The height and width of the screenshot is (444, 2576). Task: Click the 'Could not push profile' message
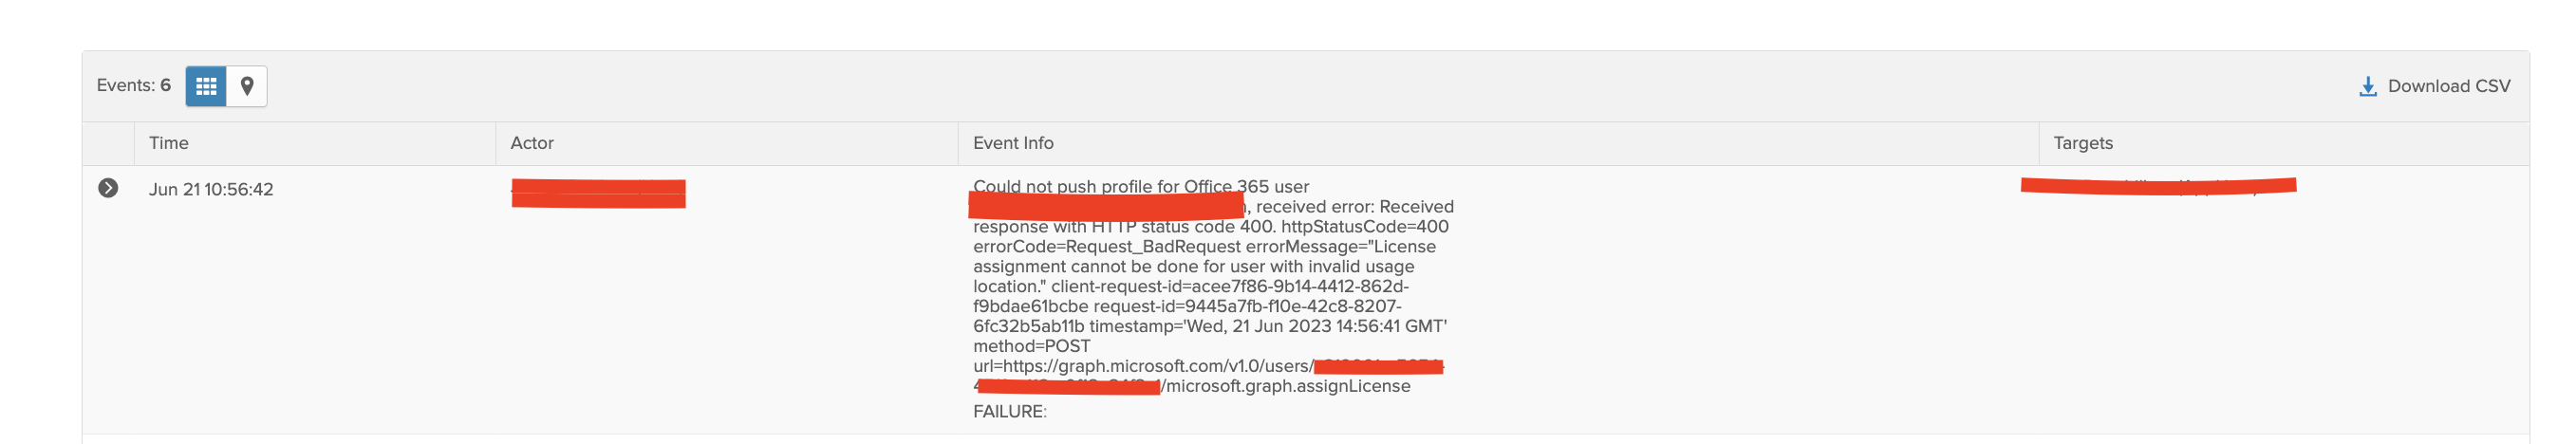(1140, 186)
